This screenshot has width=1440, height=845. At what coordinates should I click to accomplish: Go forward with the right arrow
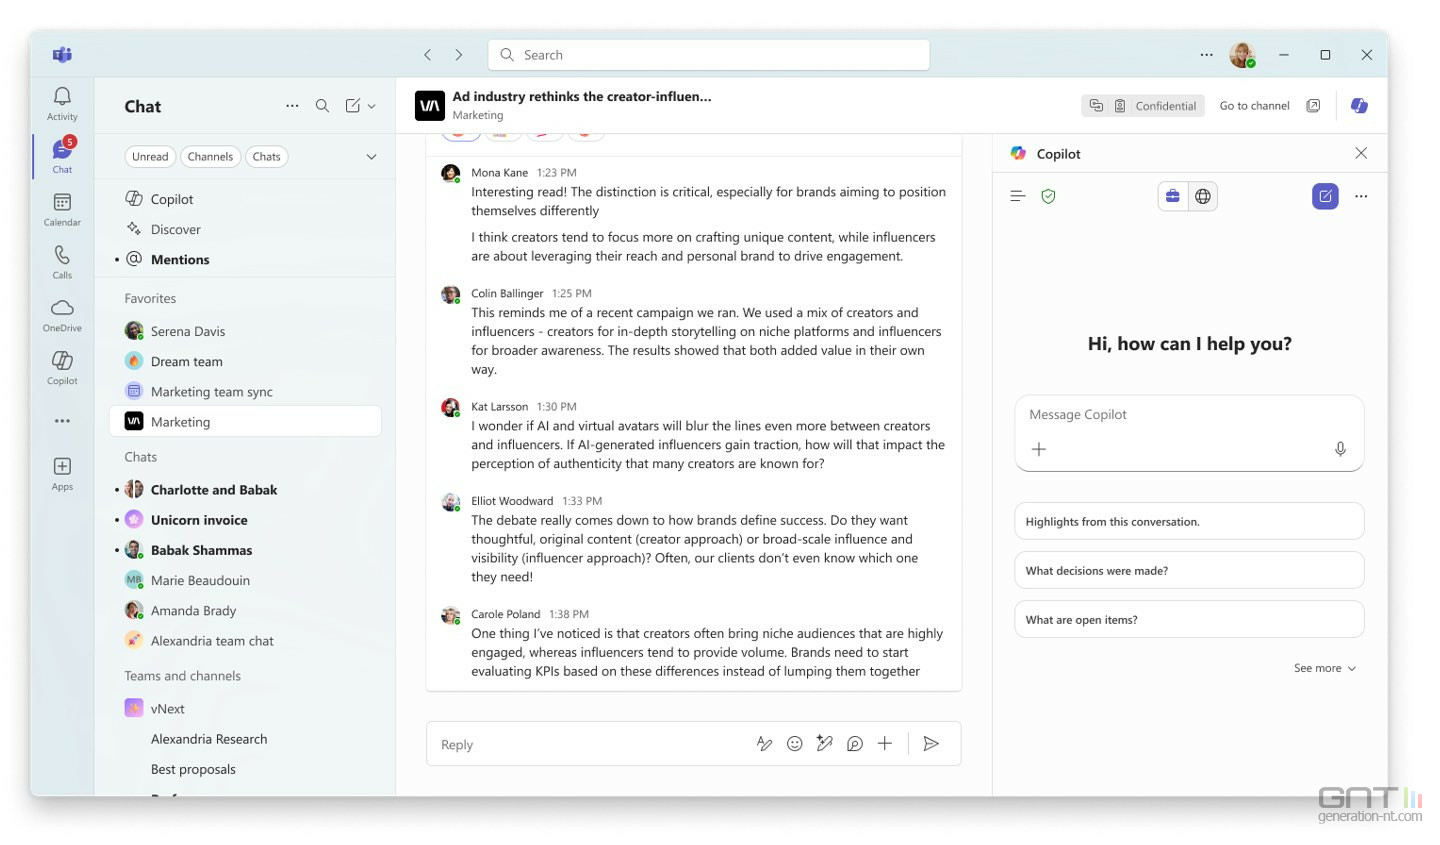click(x=459, y=55)
